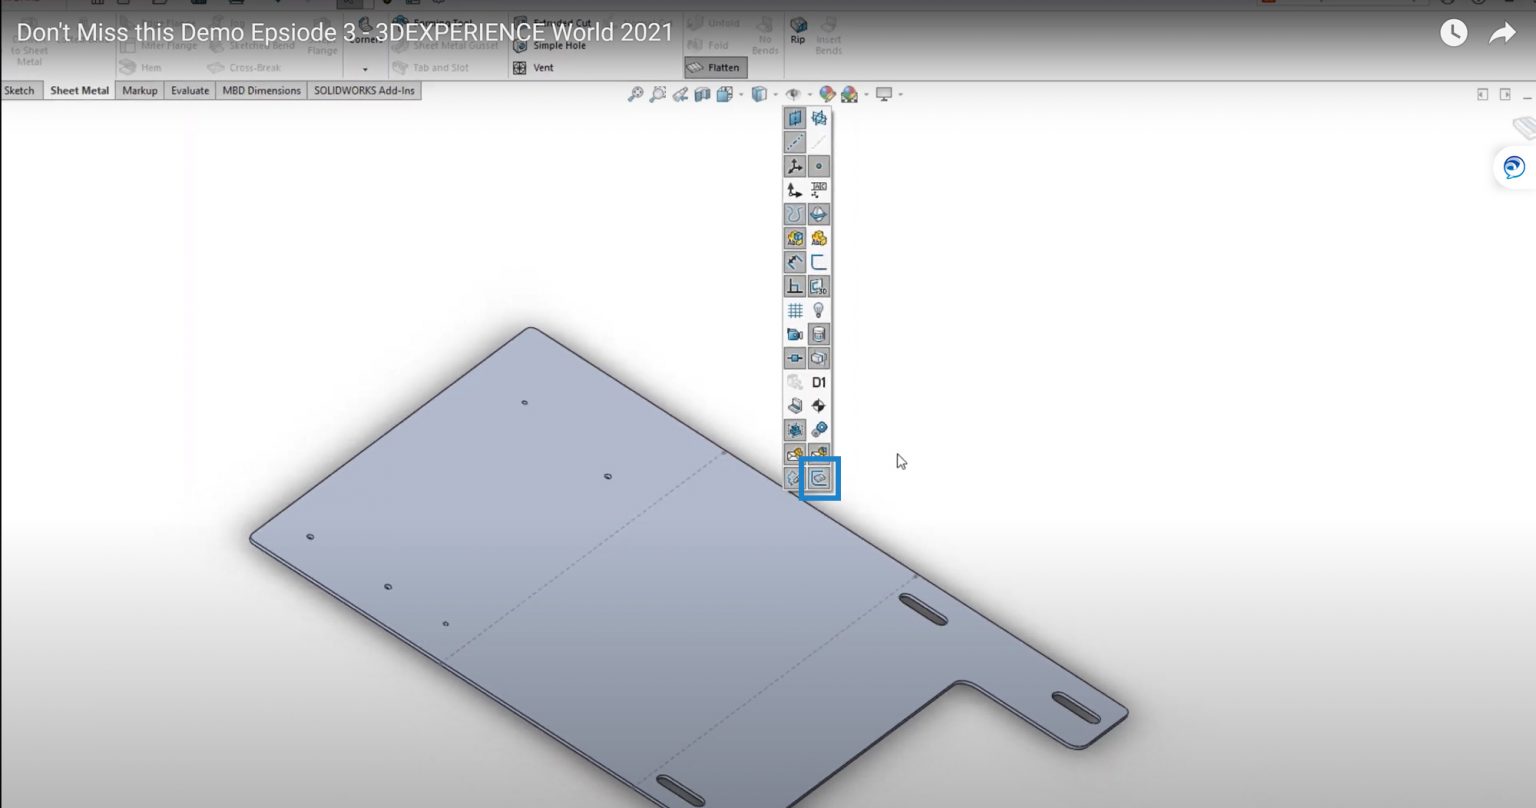Click the Previous View icon
1536x808 pixels.
680,94
